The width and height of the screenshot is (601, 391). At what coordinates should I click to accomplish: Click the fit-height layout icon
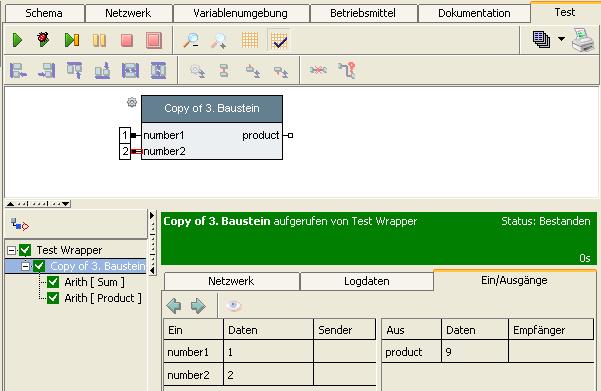(x=158, y=71)
